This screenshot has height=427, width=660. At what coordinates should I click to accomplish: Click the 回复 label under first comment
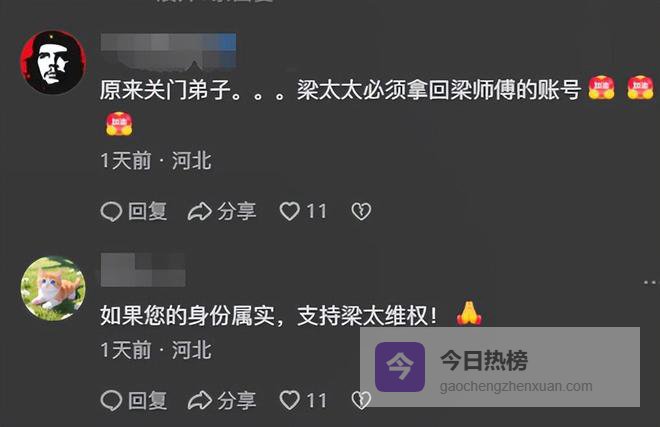pos(148,211)
